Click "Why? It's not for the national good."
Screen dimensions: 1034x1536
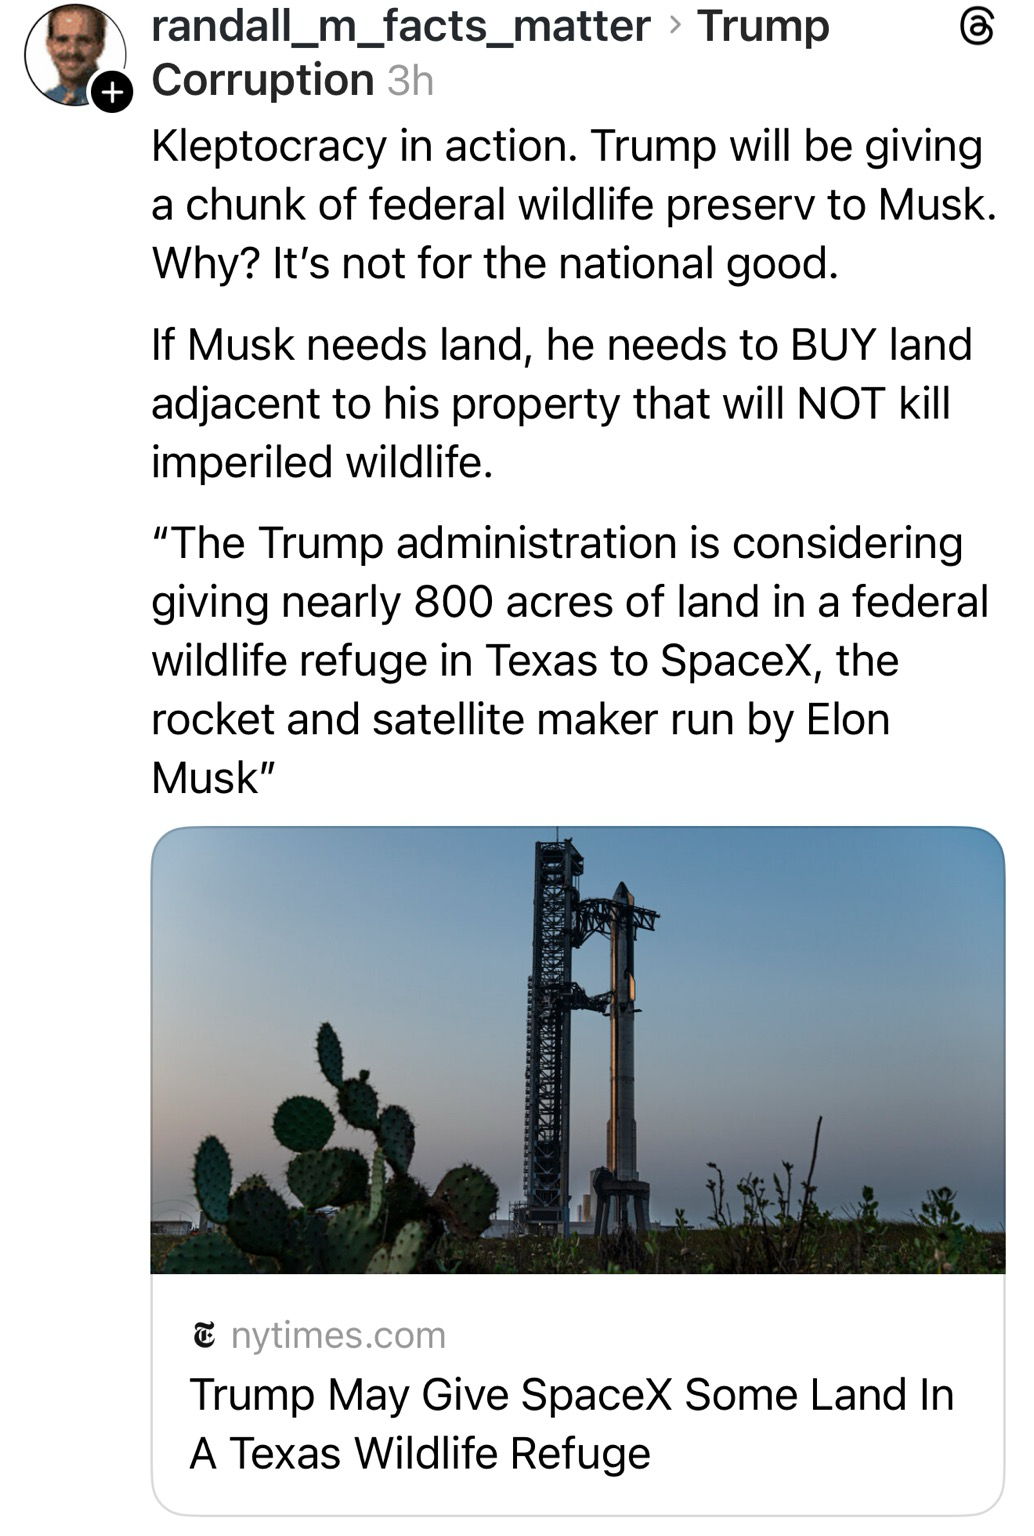tap(494, 263)
